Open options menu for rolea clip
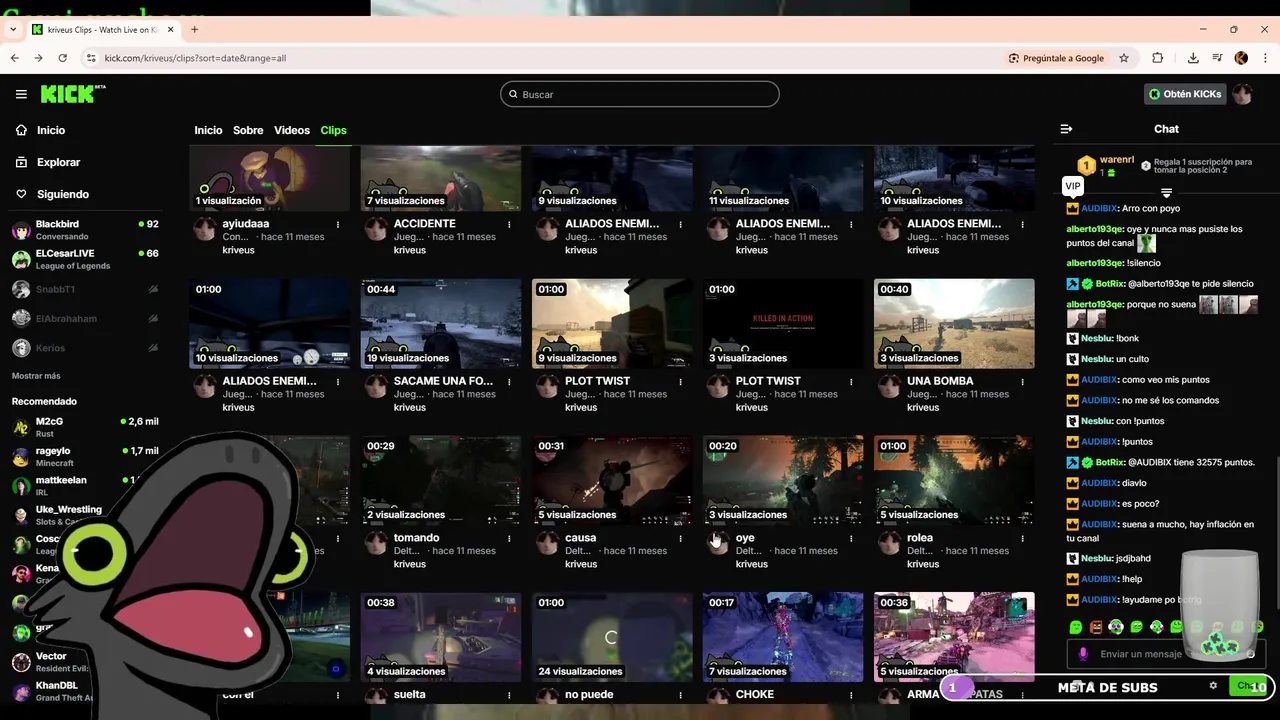 point(1022,539)
